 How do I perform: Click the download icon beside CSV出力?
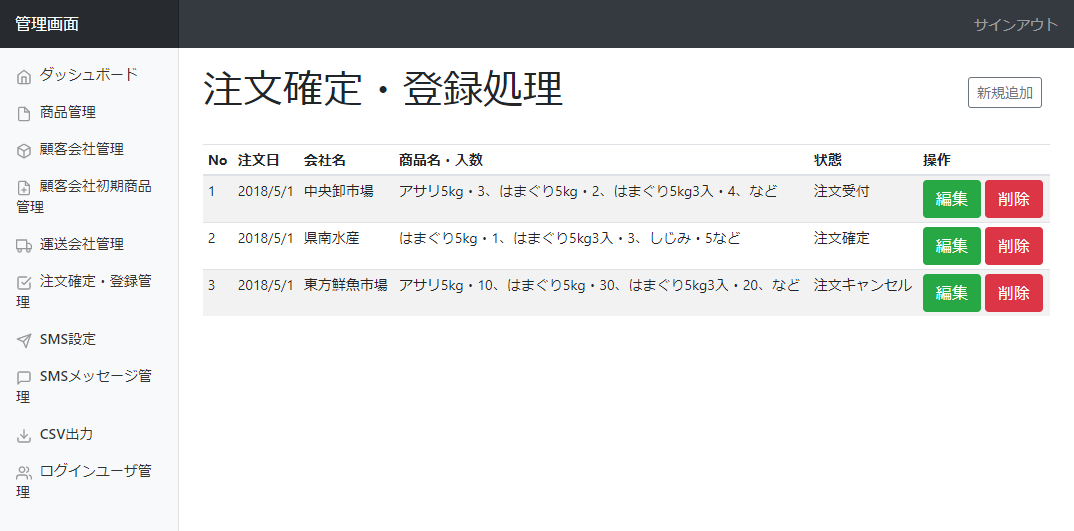click(x=24, y=435)
